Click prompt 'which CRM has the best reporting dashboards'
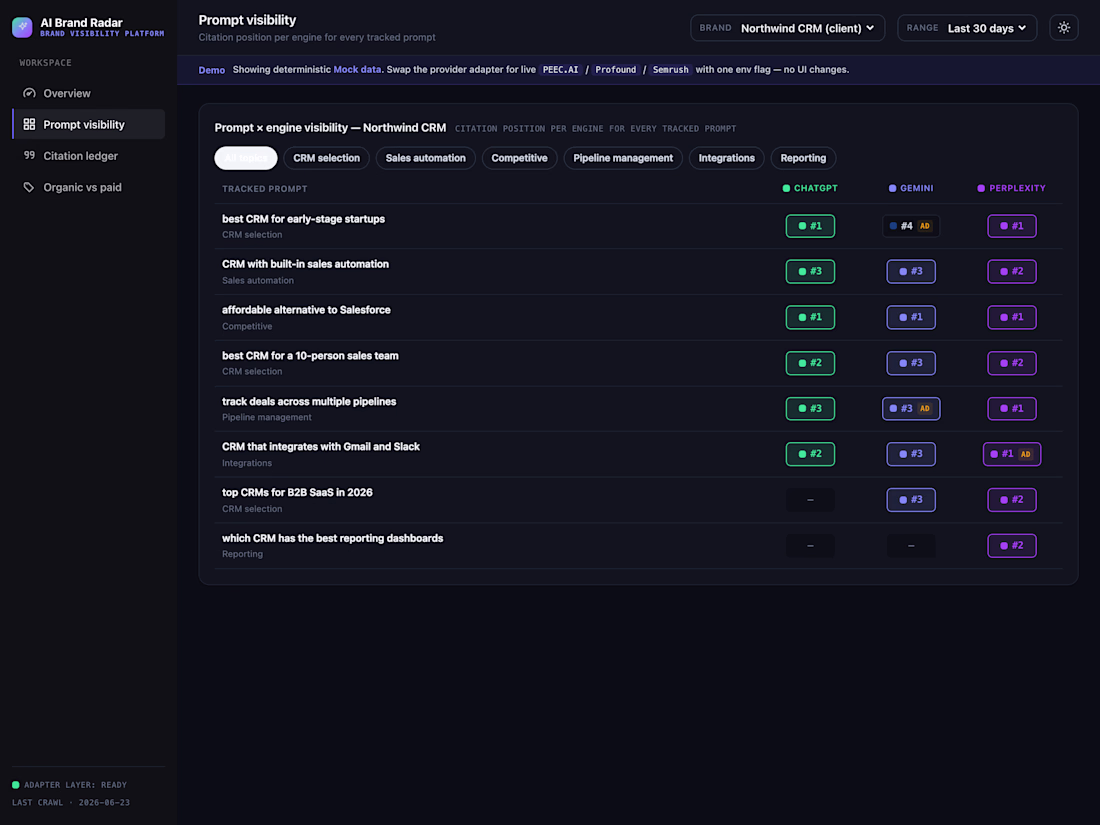Viewport: 1100px width, 825px height. pos(333,538)
